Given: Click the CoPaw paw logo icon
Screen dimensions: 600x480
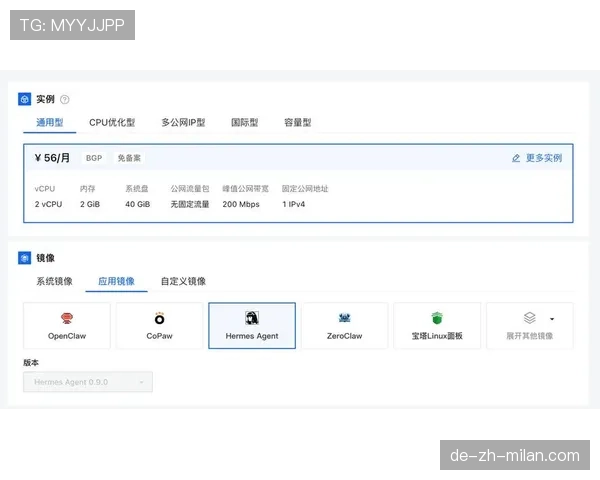Looking at the screenshot, I should click(160, 318).
